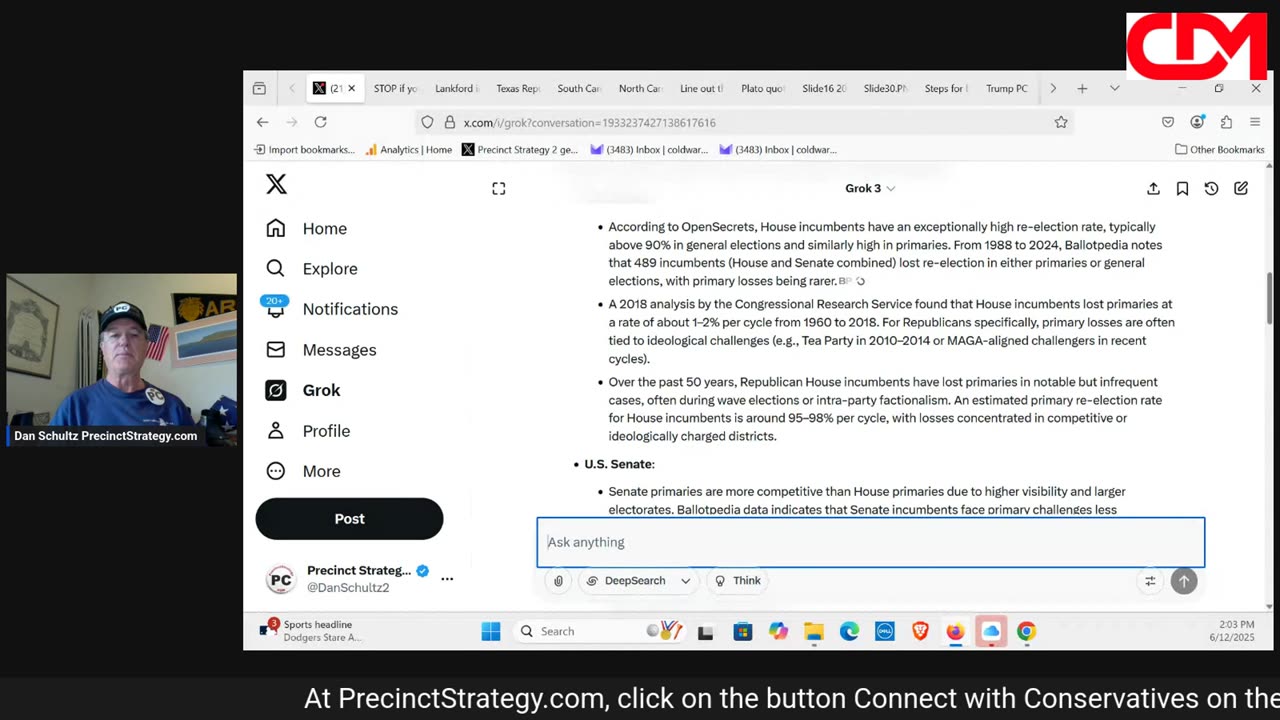Image resolution: width=1280 pixels, height=720 pixels.
Task: Go to Home in X sidebar
Action: pyautogui.click(x=306, y=228)
